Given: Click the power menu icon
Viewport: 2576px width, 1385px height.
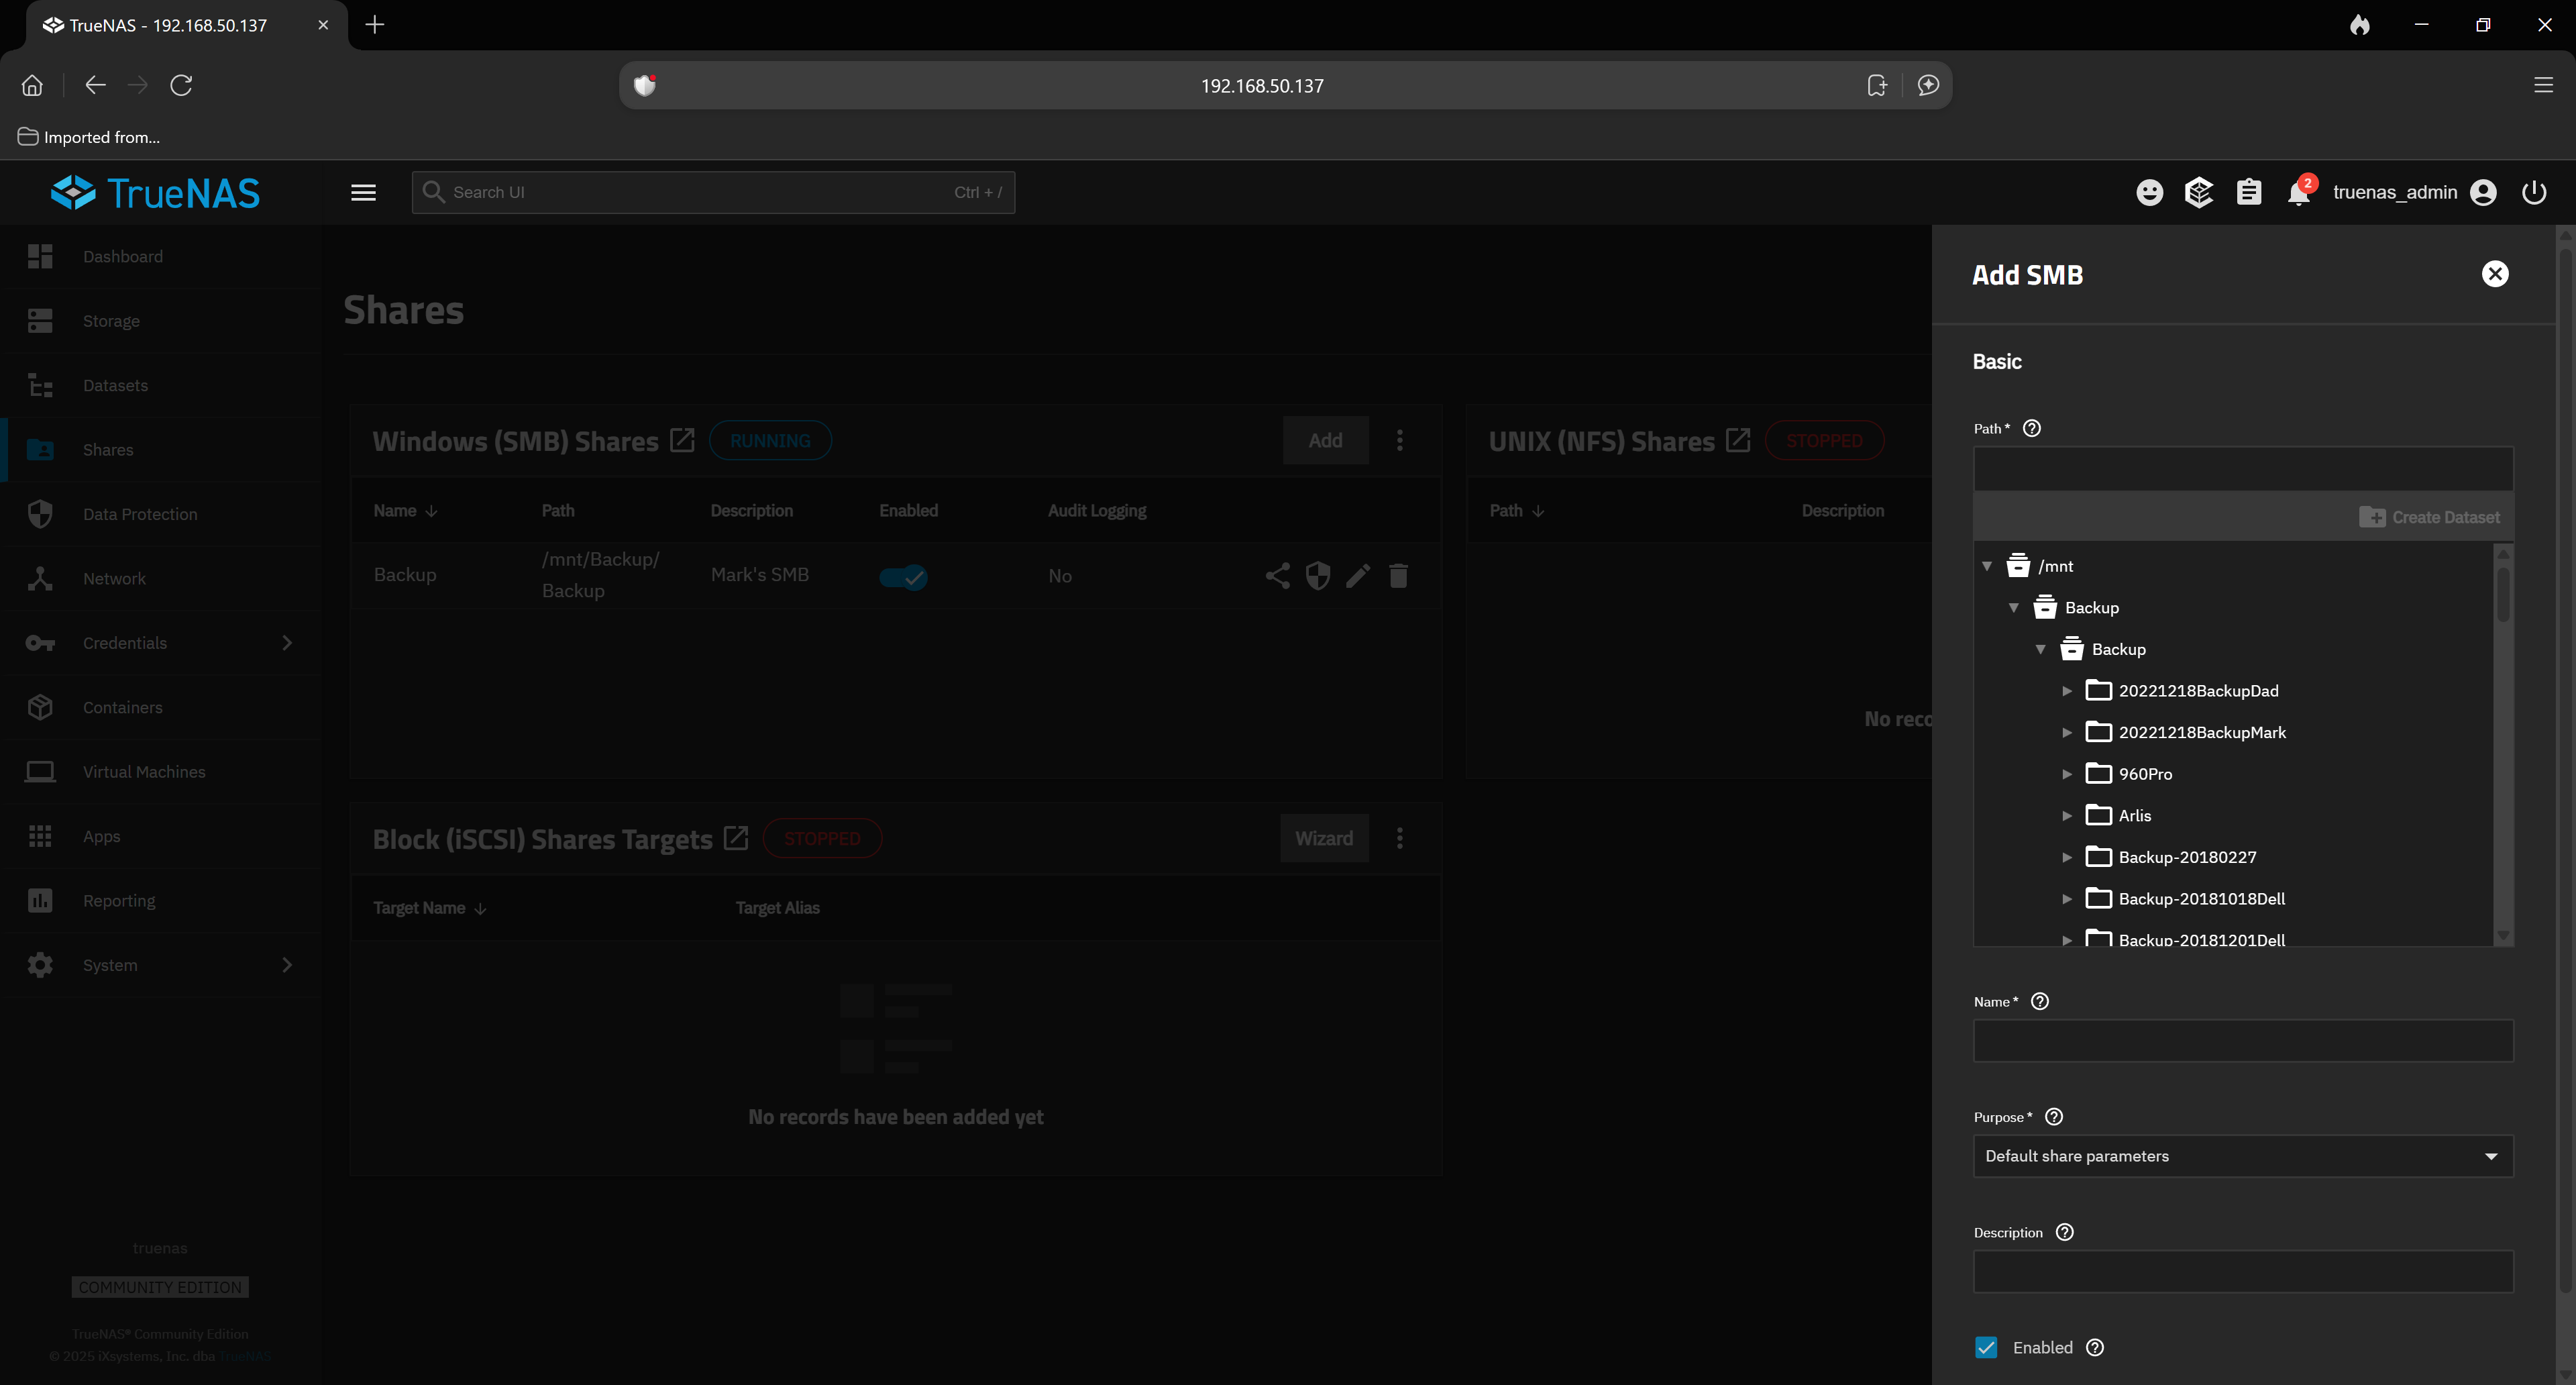Looking at the screenshot, I should pyautogui.click(x=2534, y=192).
